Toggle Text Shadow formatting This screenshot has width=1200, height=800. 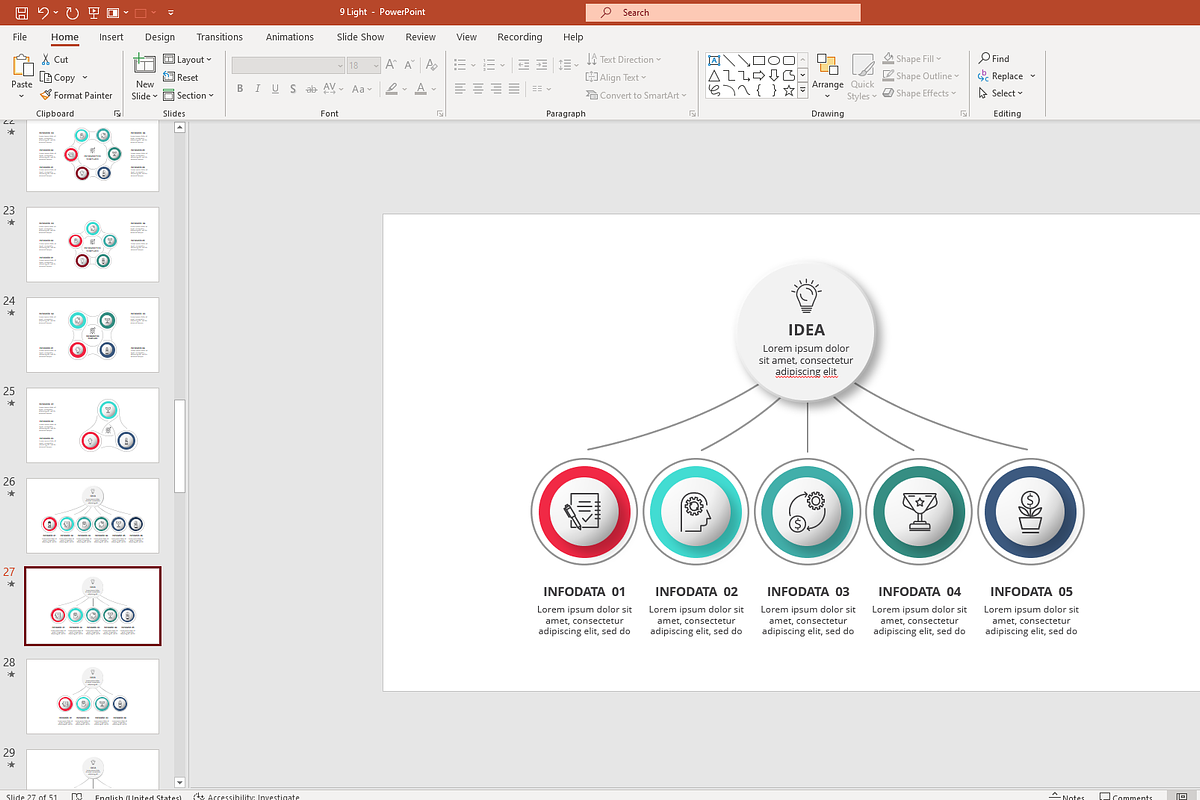(294, 89)
